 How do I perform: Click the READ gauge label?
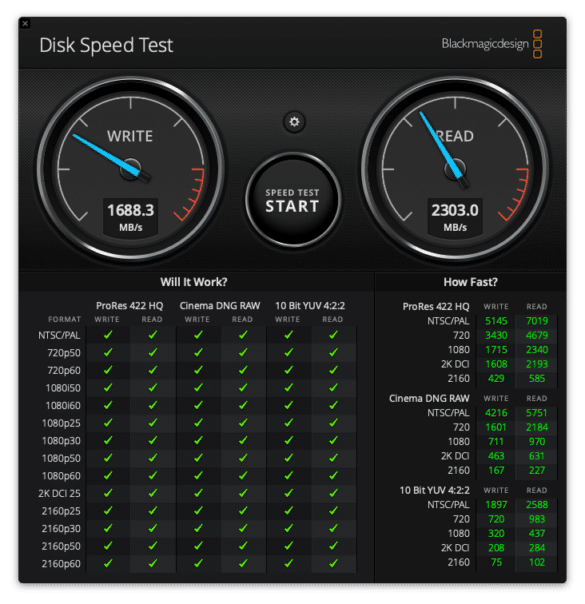tap(455, 136)
